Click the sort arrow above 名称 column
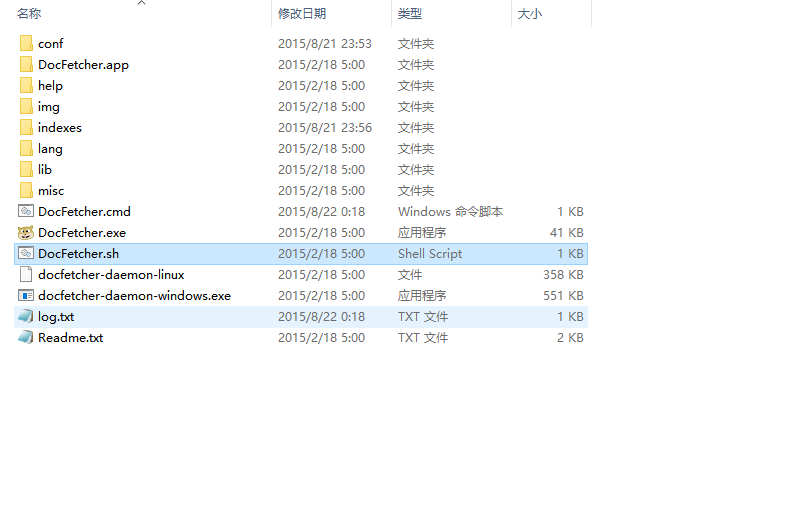799x527 pixels. click(x=142, y=3)
